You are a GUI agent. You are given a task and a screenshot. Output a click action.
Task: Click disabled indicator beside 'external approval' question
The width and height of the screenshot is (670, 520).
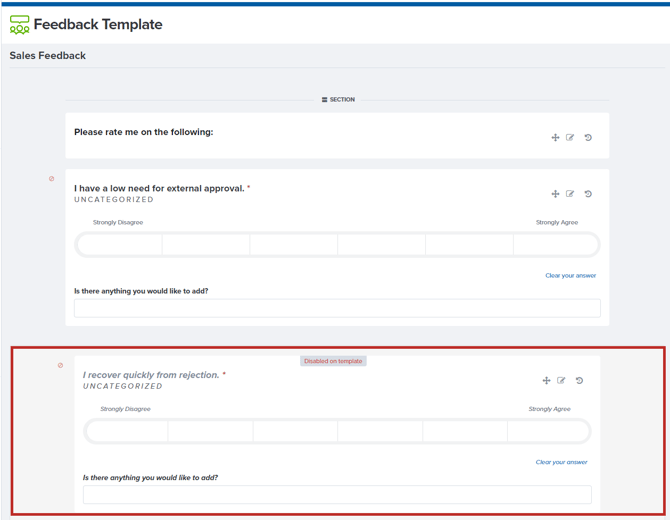[x=52, y=179]
